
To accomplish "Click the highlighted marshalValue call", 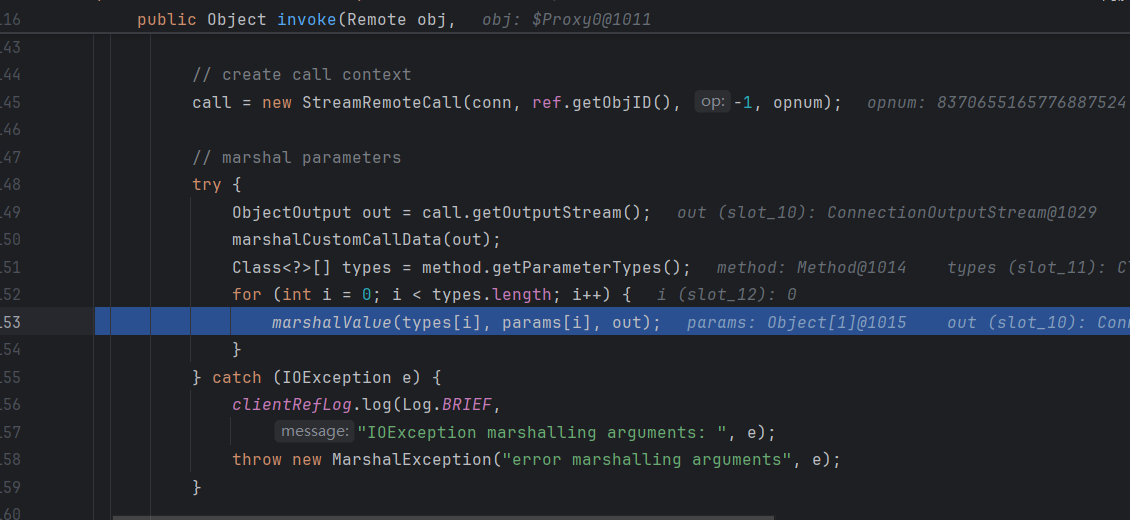I will pos(331,322).
